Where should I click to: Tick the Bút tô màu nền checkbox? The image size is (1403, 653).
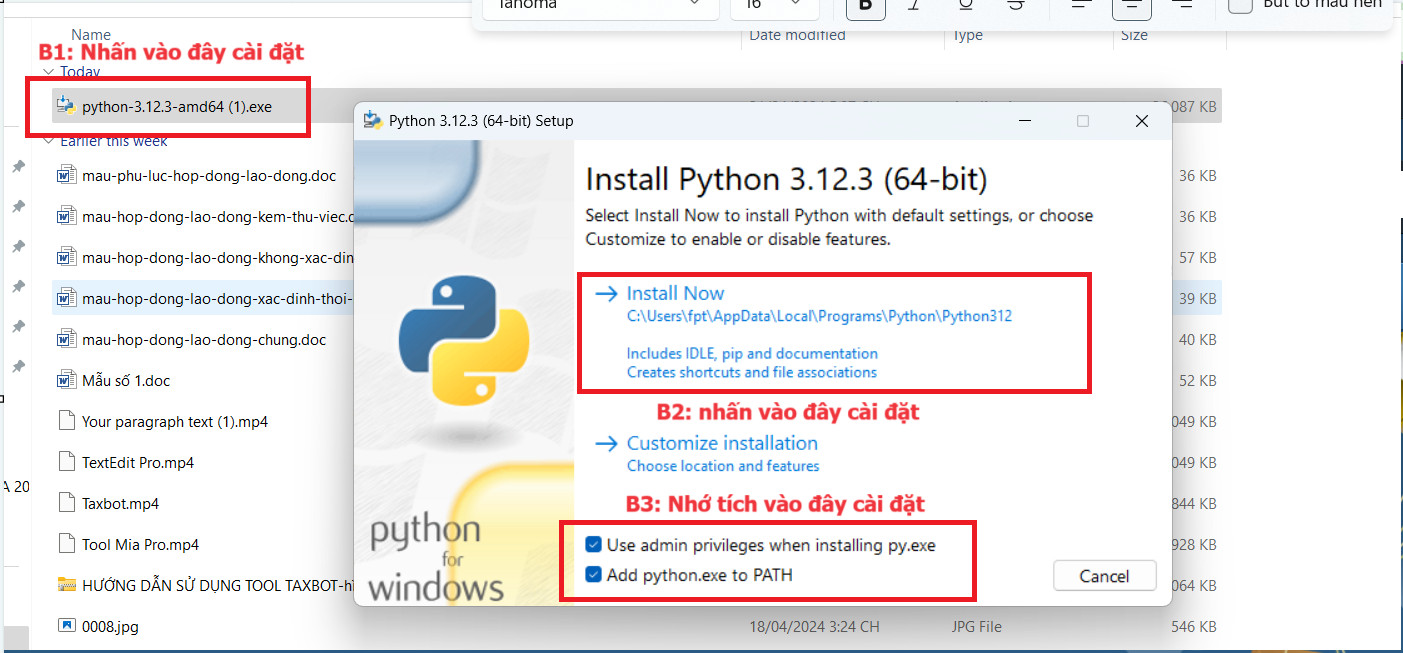click(1240, 4)
